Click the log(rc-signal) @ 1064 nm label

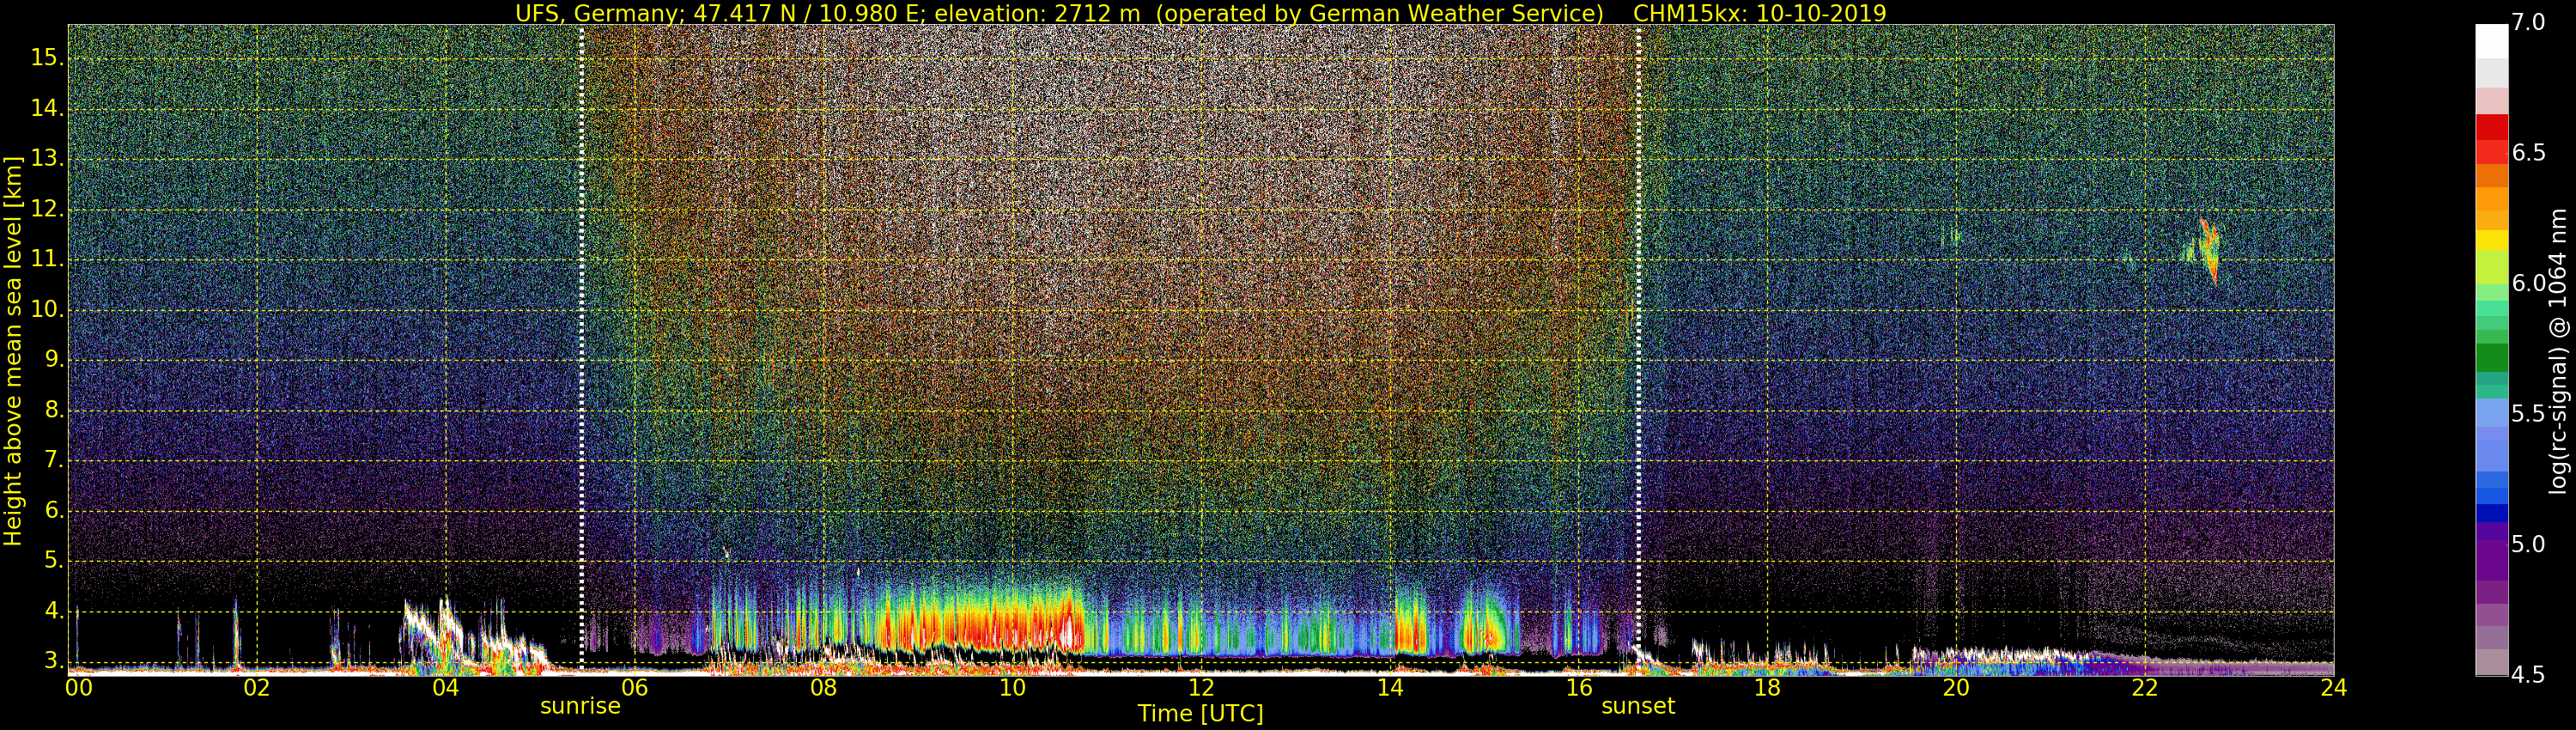click(x=2556, y=350)
